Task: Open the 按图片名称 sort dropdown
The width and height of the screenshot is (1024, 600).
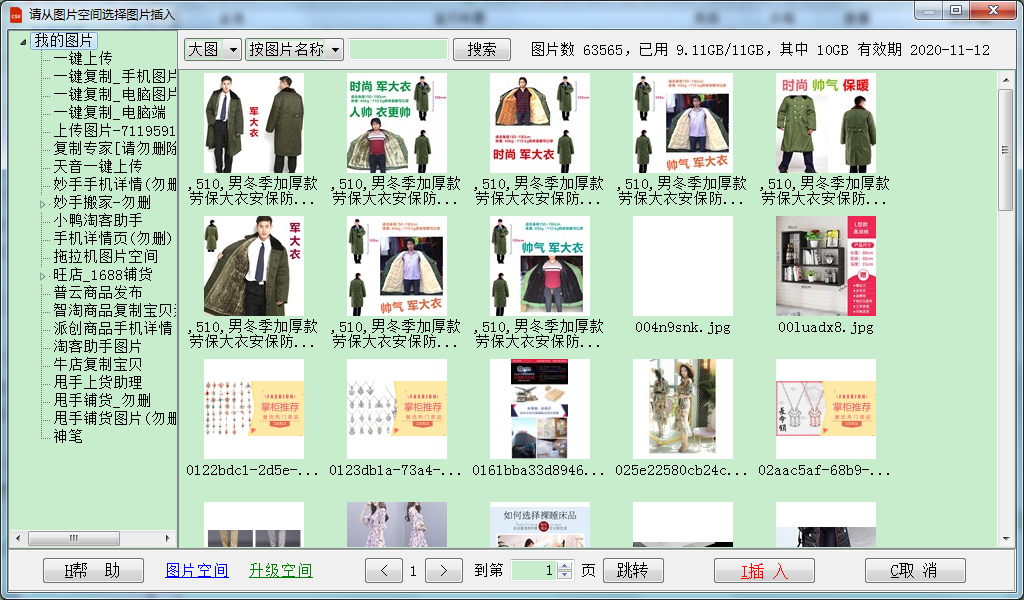Action: 294,50
